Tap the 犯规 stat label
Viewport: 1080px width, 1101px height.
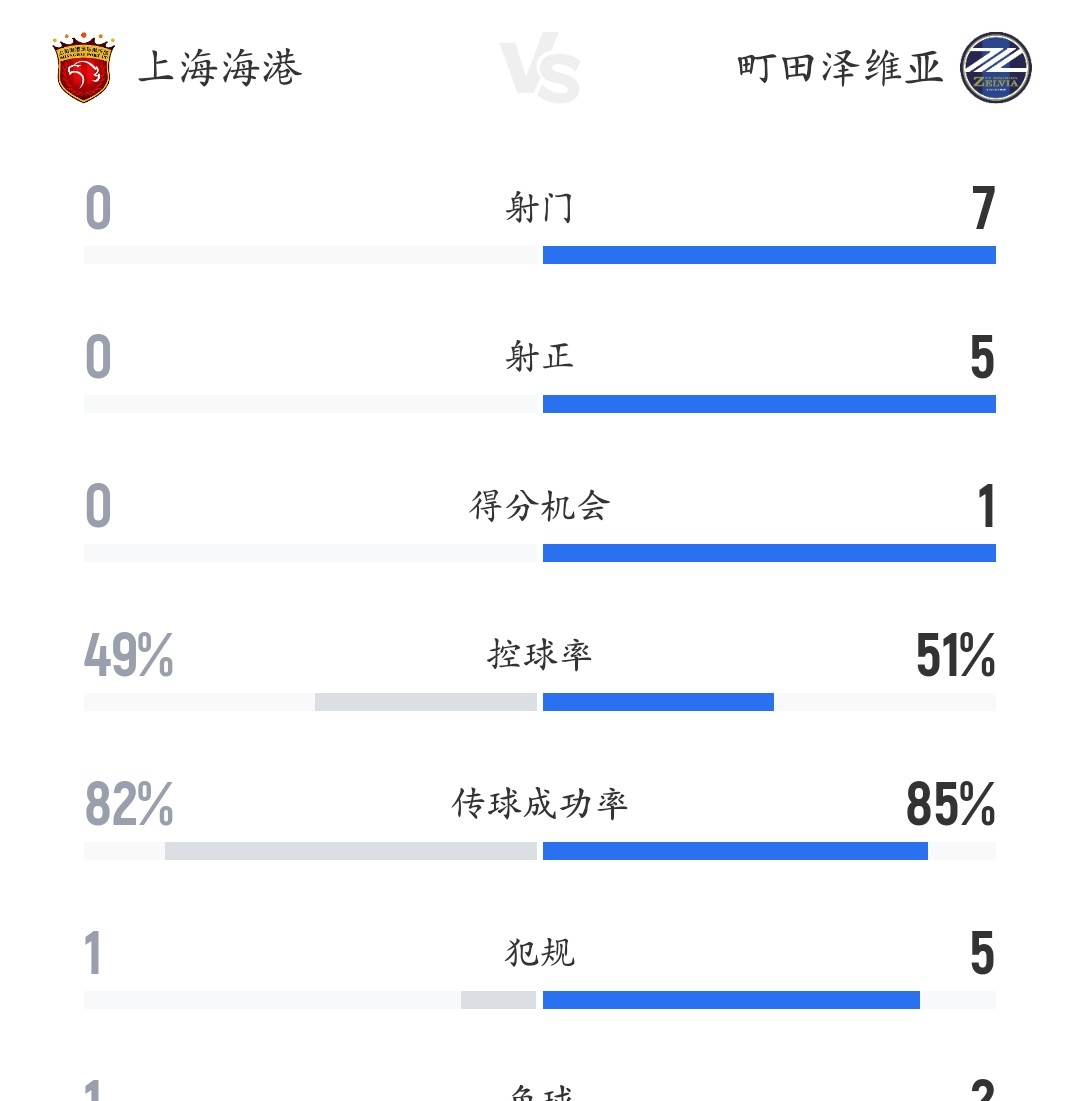point(540,953)
